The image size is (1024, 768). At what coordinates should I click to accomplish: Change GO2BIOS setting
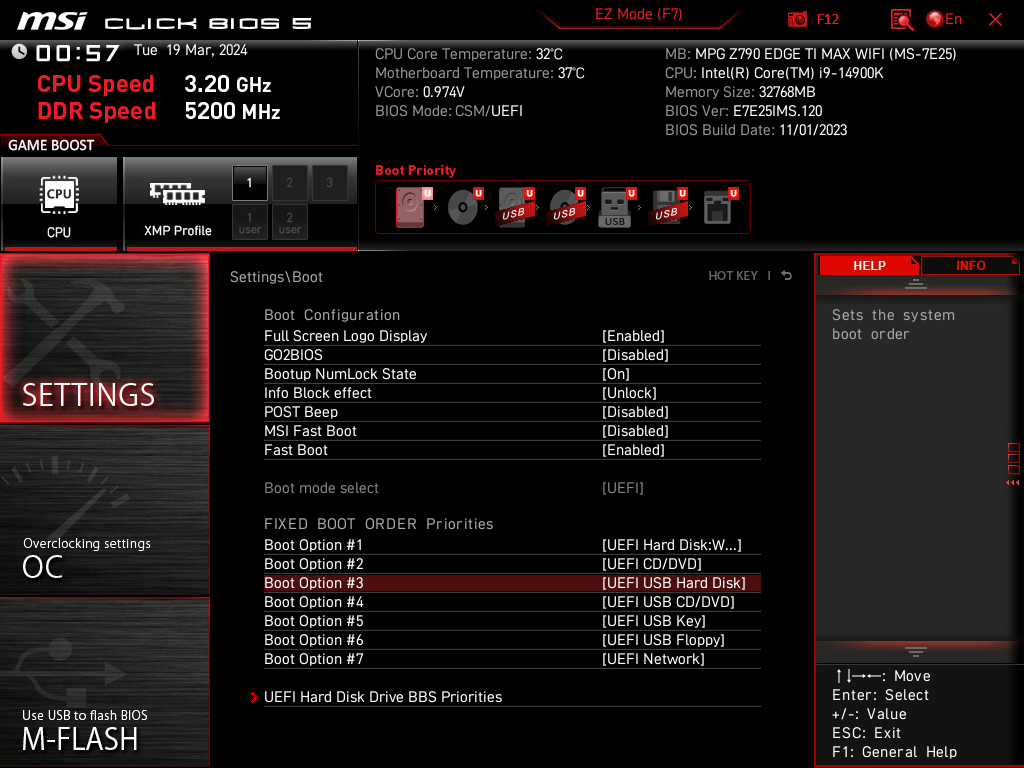click(512, 355)
